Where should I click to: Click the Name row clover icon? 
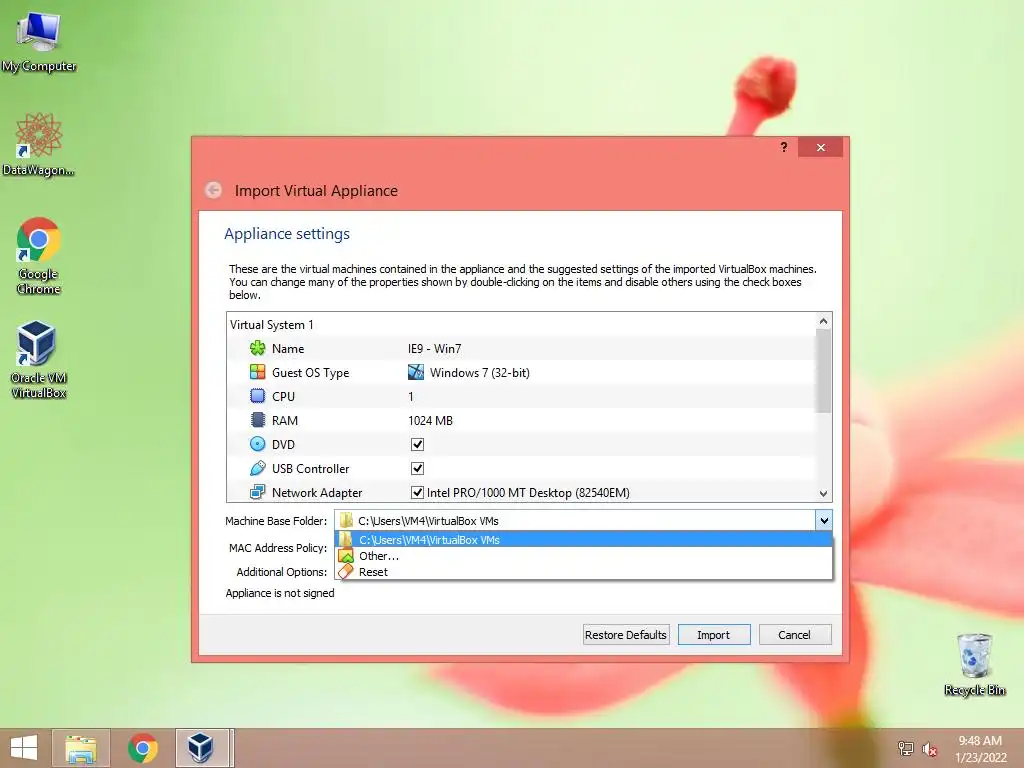coord(257,348)
